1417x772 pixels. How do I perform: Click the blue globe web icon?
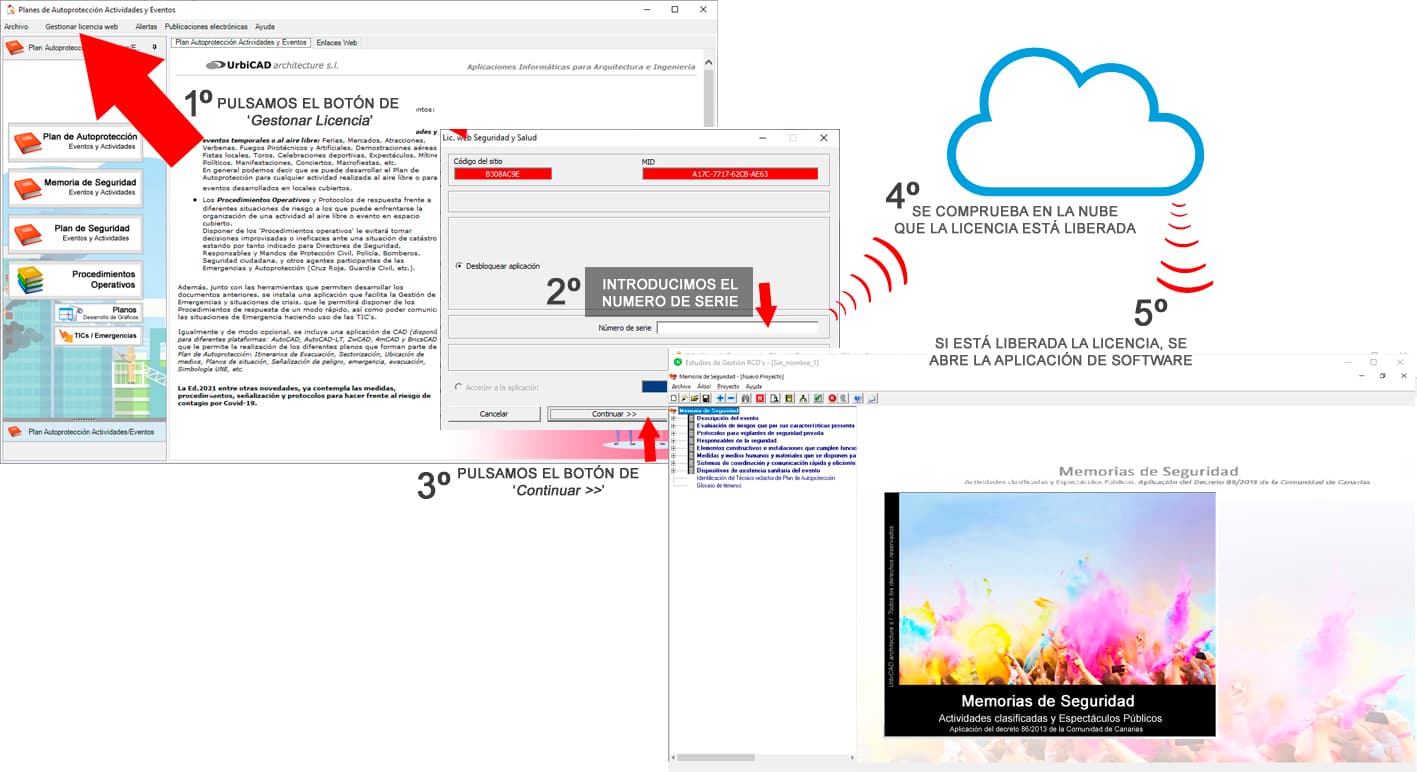point(858,398)
